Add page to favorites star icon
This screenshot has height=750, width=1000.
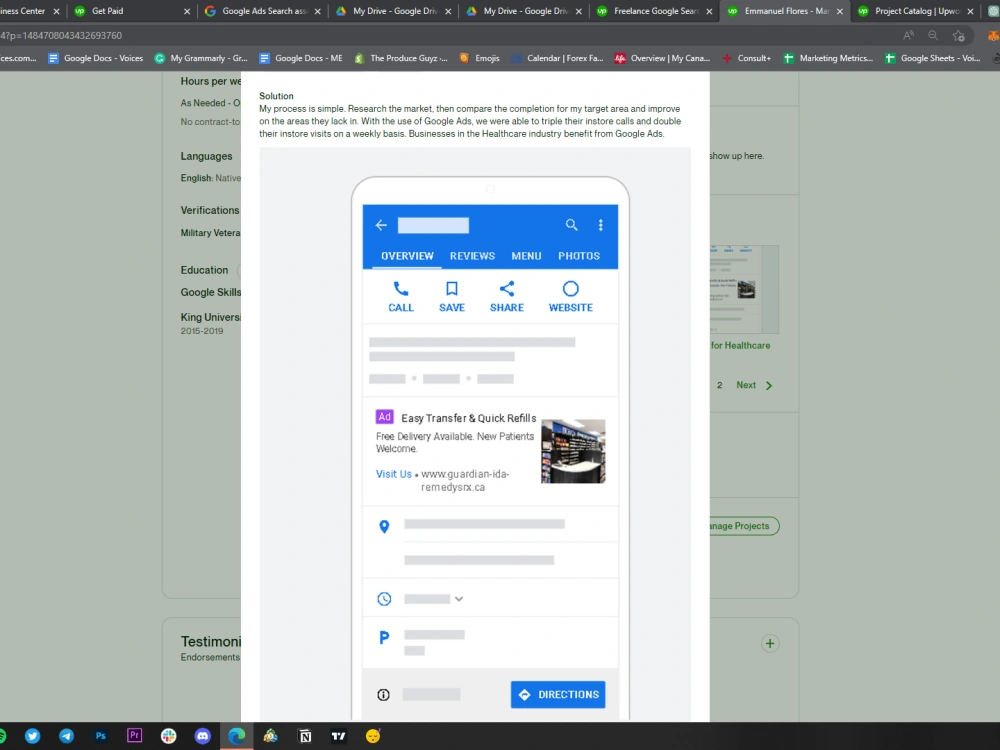click(x=959, y=36)
